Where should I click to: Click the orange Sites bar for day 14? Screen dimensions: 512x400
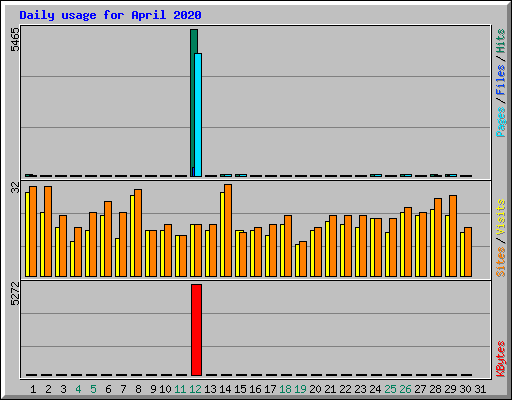[228, 230]
